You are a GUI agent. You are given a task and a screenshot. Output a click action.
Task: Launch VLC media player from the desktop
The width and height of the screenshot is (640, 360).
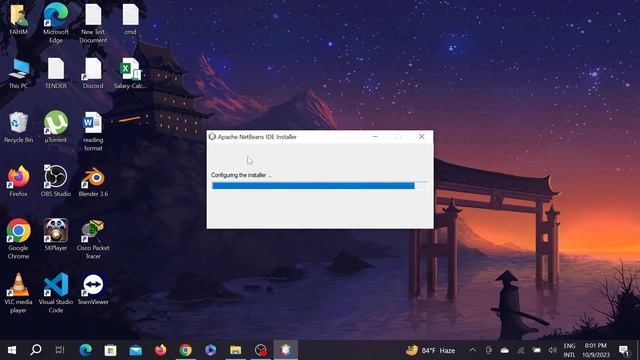point(18,293)
